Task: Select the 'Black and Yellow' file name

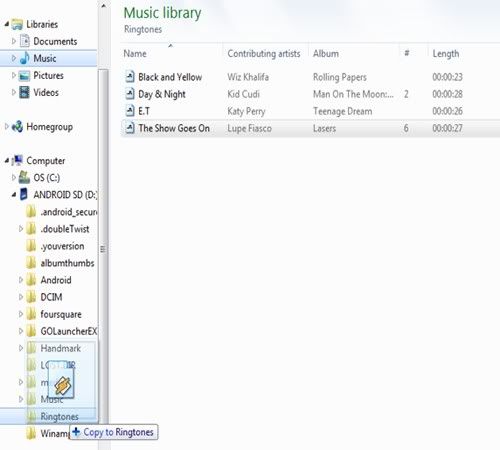Action: coord(170,77)
